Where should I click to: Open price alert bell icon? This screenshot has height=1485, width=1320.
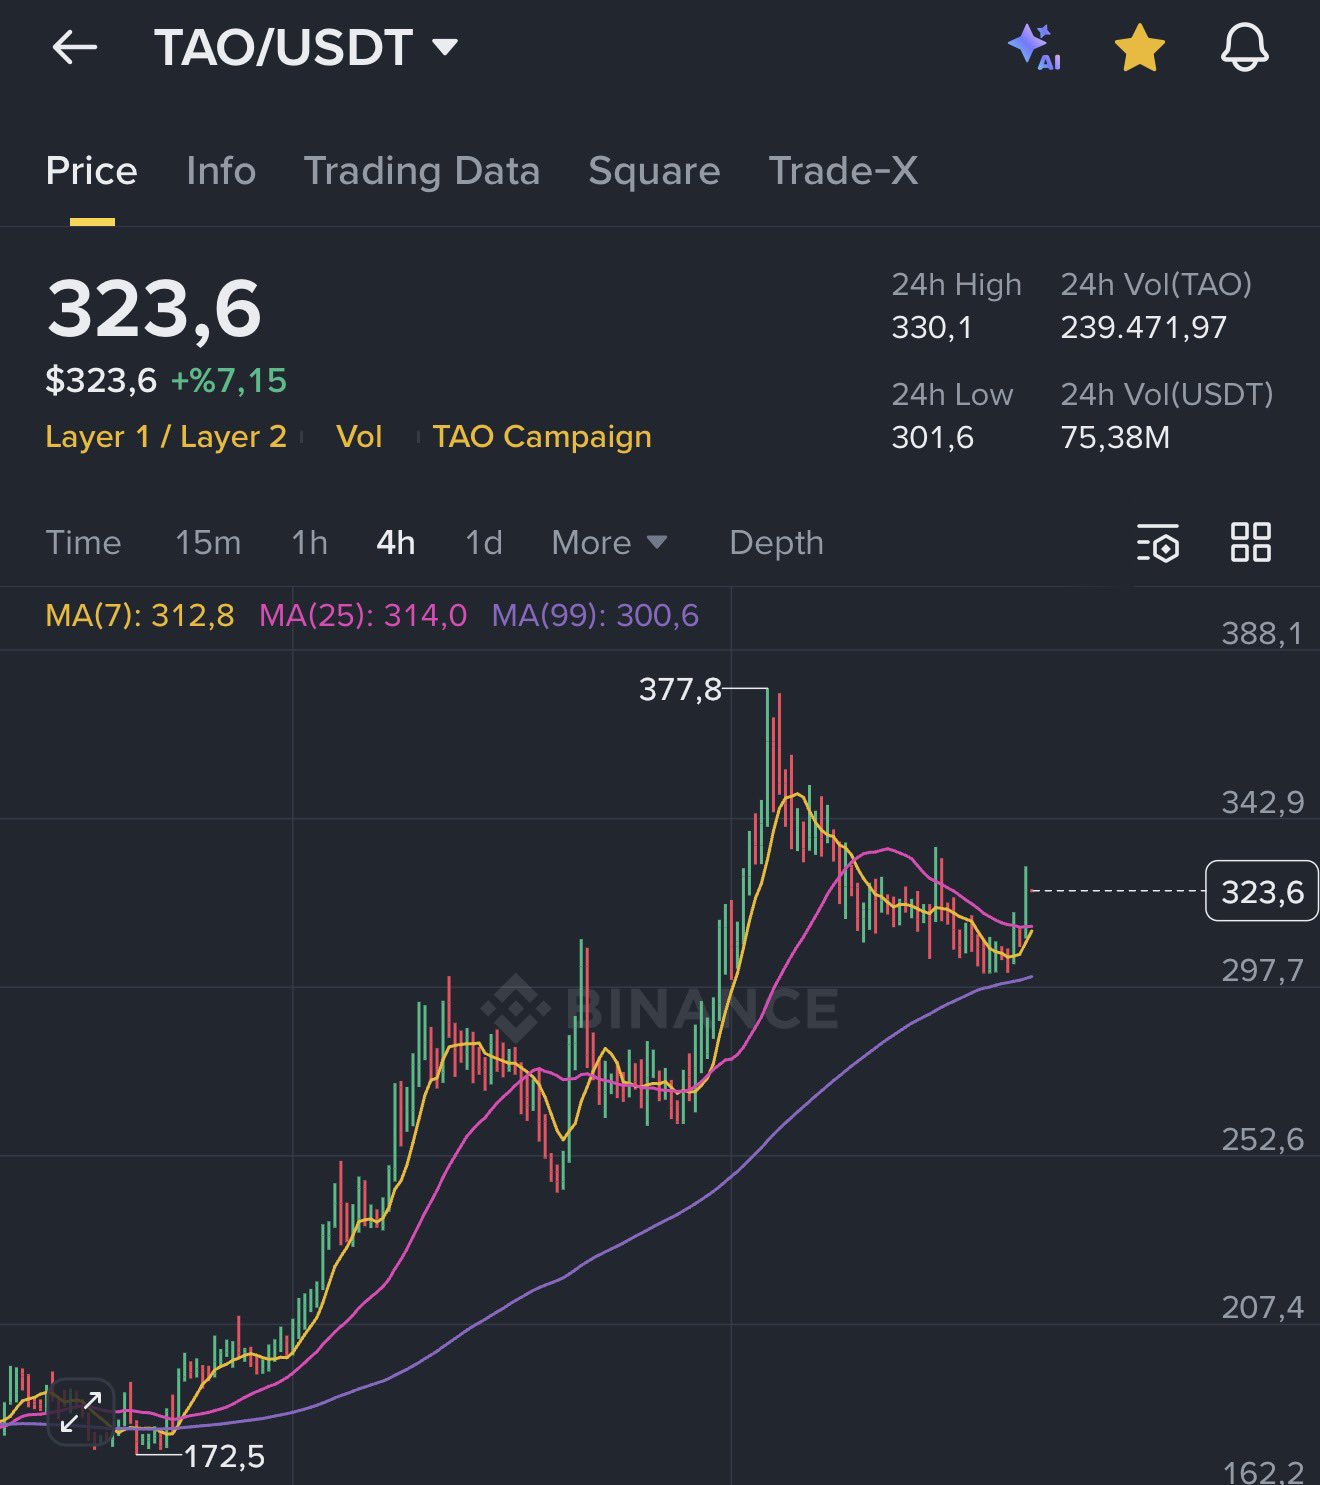click(x=1244, y=47)
